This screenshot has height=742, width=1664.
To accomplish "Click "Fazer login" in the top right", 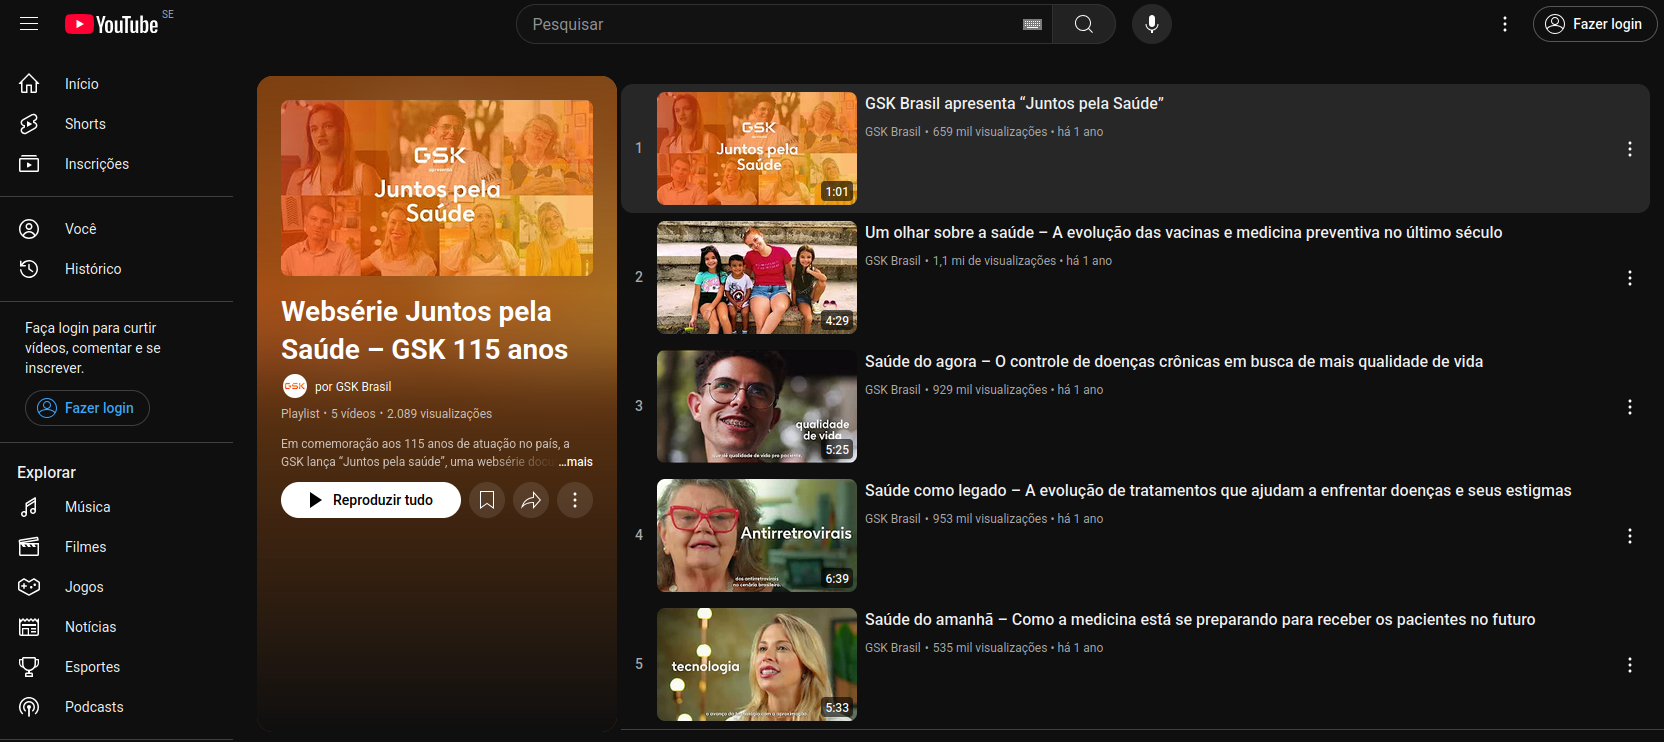I will (1594, 24).
